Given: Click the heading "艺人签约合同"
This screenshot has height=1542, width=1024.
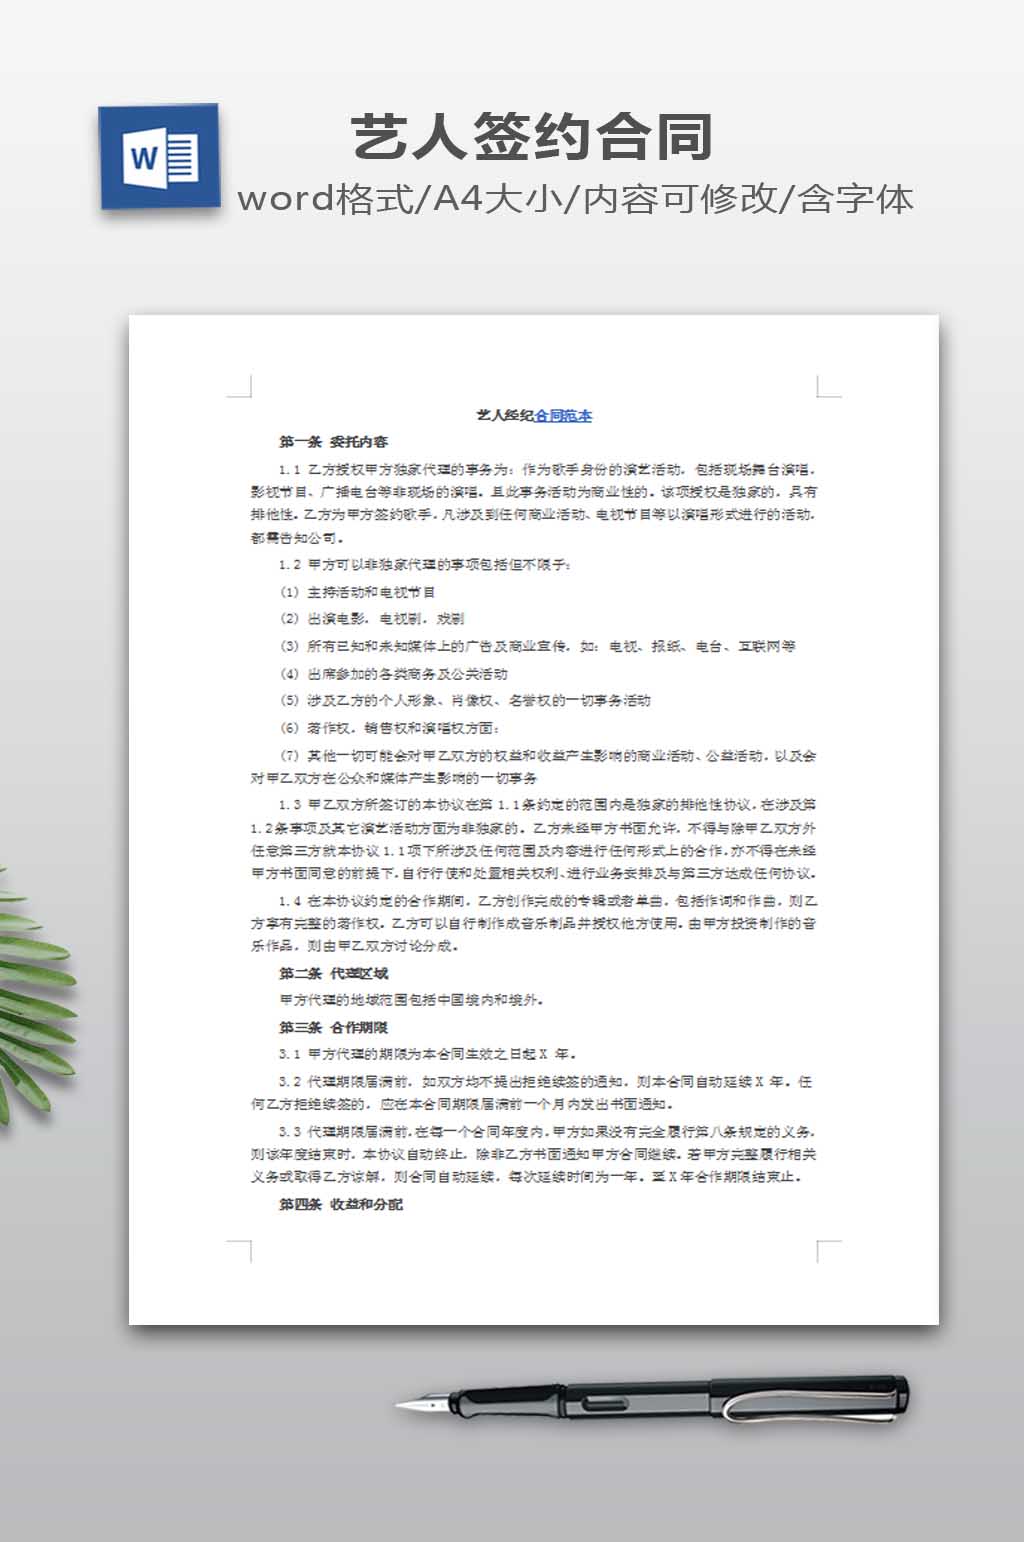Looking at the screenshot, I should [x=532, y=137].
